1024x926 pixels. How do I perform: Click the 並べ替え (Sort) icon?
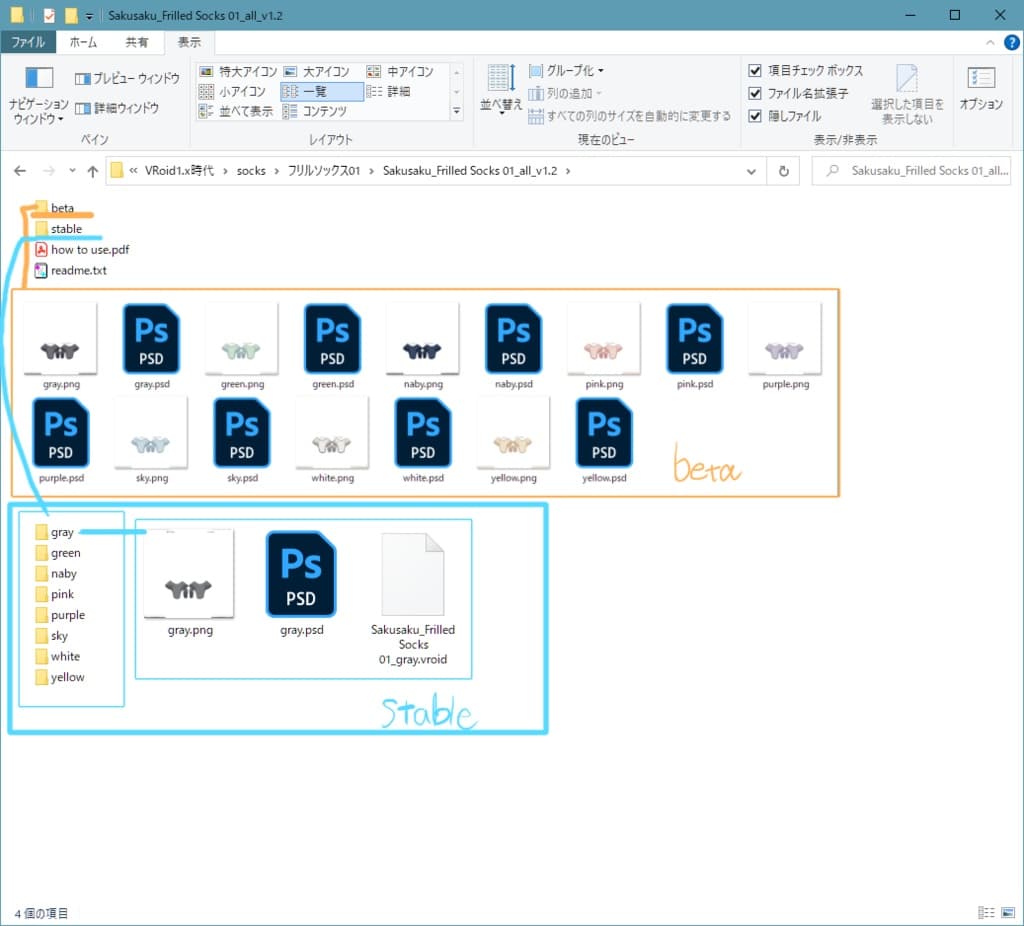(501, 88)
